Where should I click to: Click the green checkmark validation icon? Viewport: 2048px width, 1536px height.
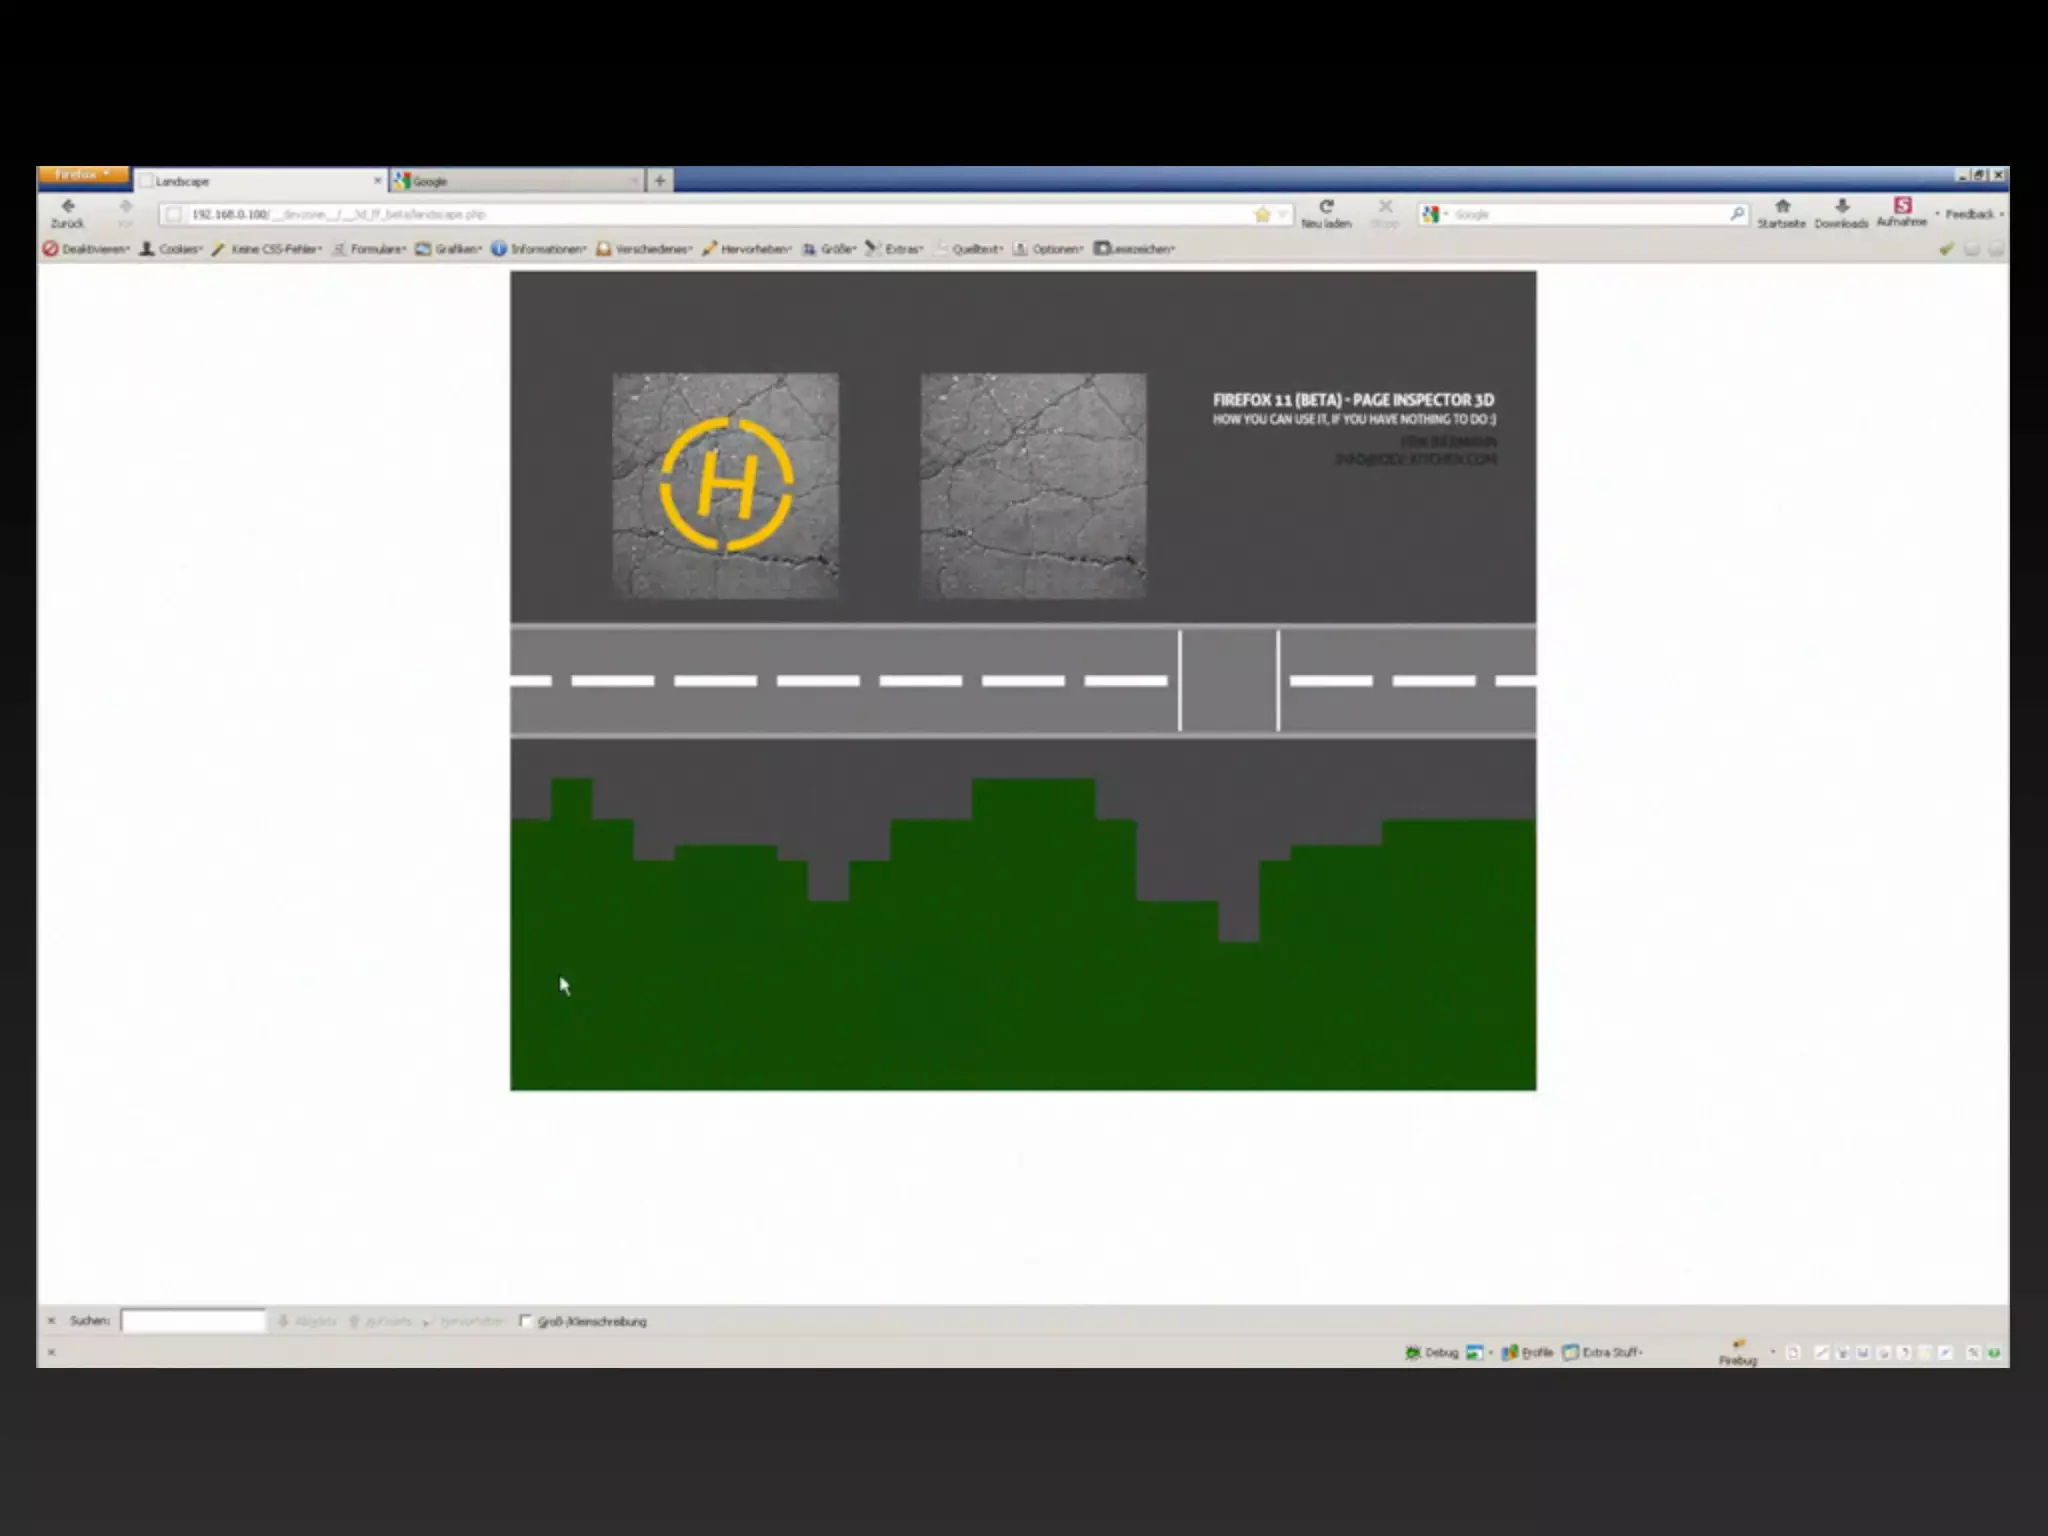click(1946, 249)
